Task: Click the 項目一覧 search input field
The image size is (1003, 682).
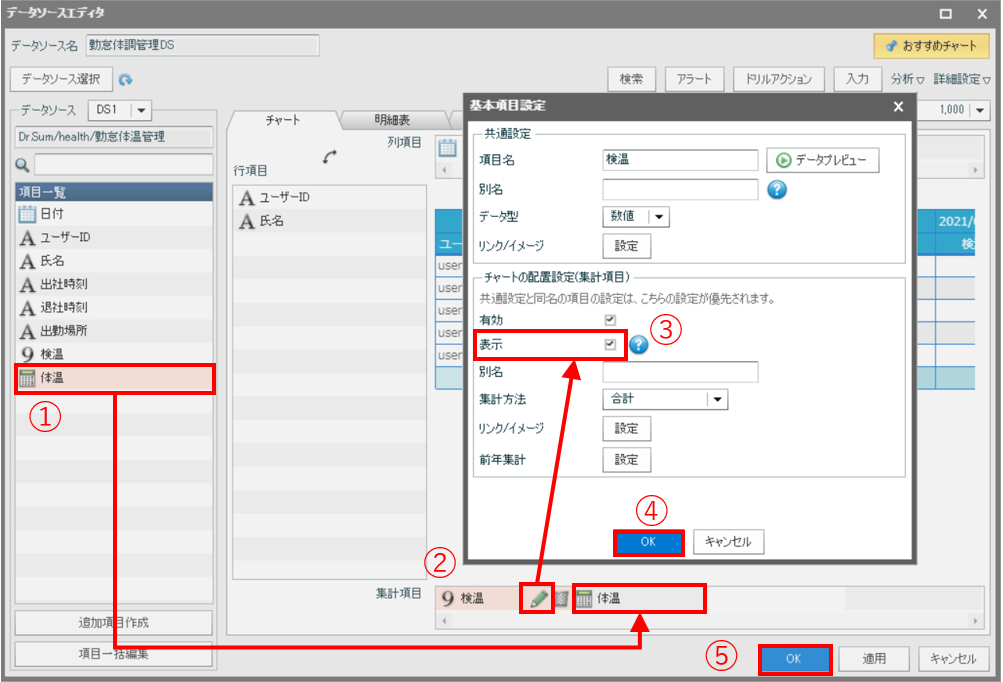Action: [x=123, y=164]
